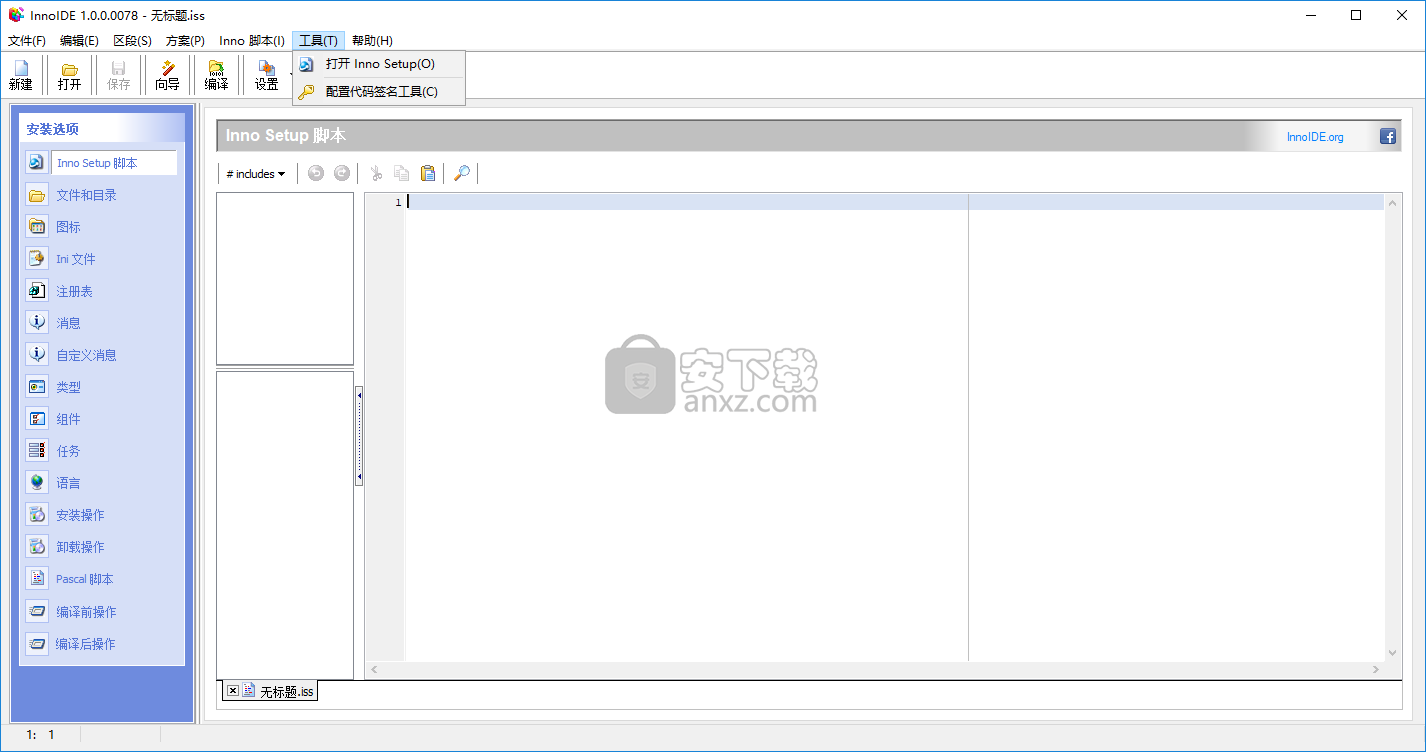
Task: Open the 任务 section icon
Action: click(37, 451)
